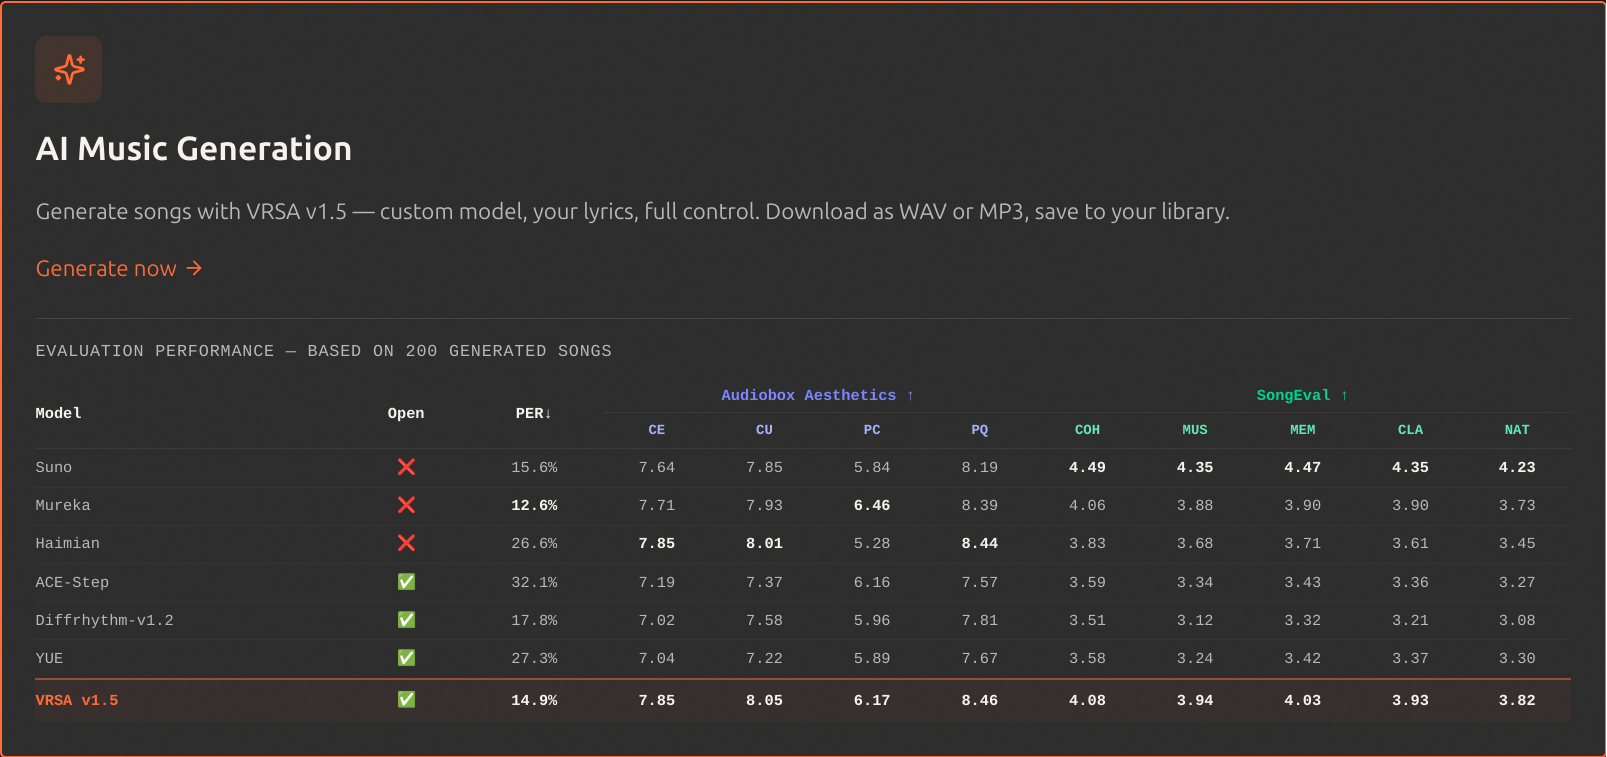1607x757 pixels.
Task: Click Diffrhythm's 17.8% PER value
Action: pos(534,620)
